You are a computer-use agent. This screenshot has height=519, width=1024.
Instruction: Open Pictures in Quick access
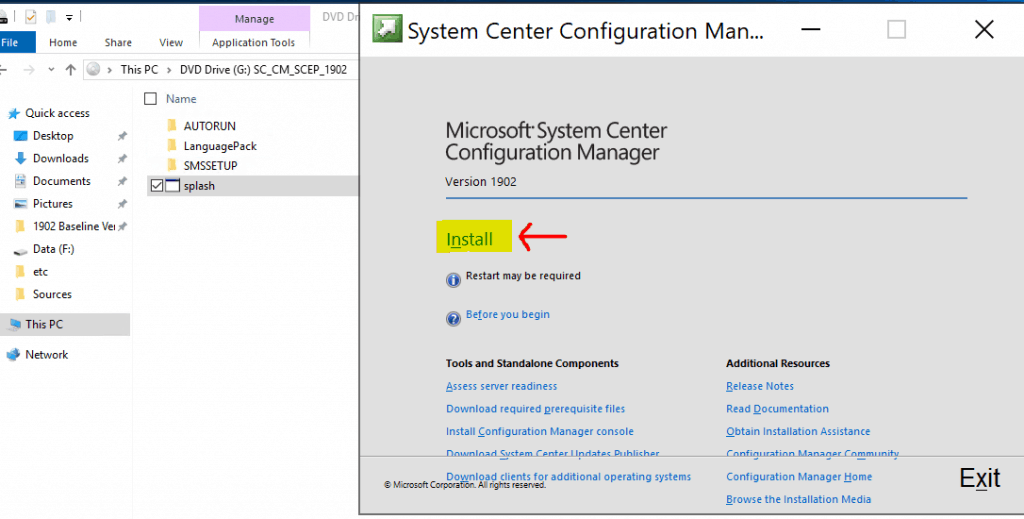pos(53,204)
